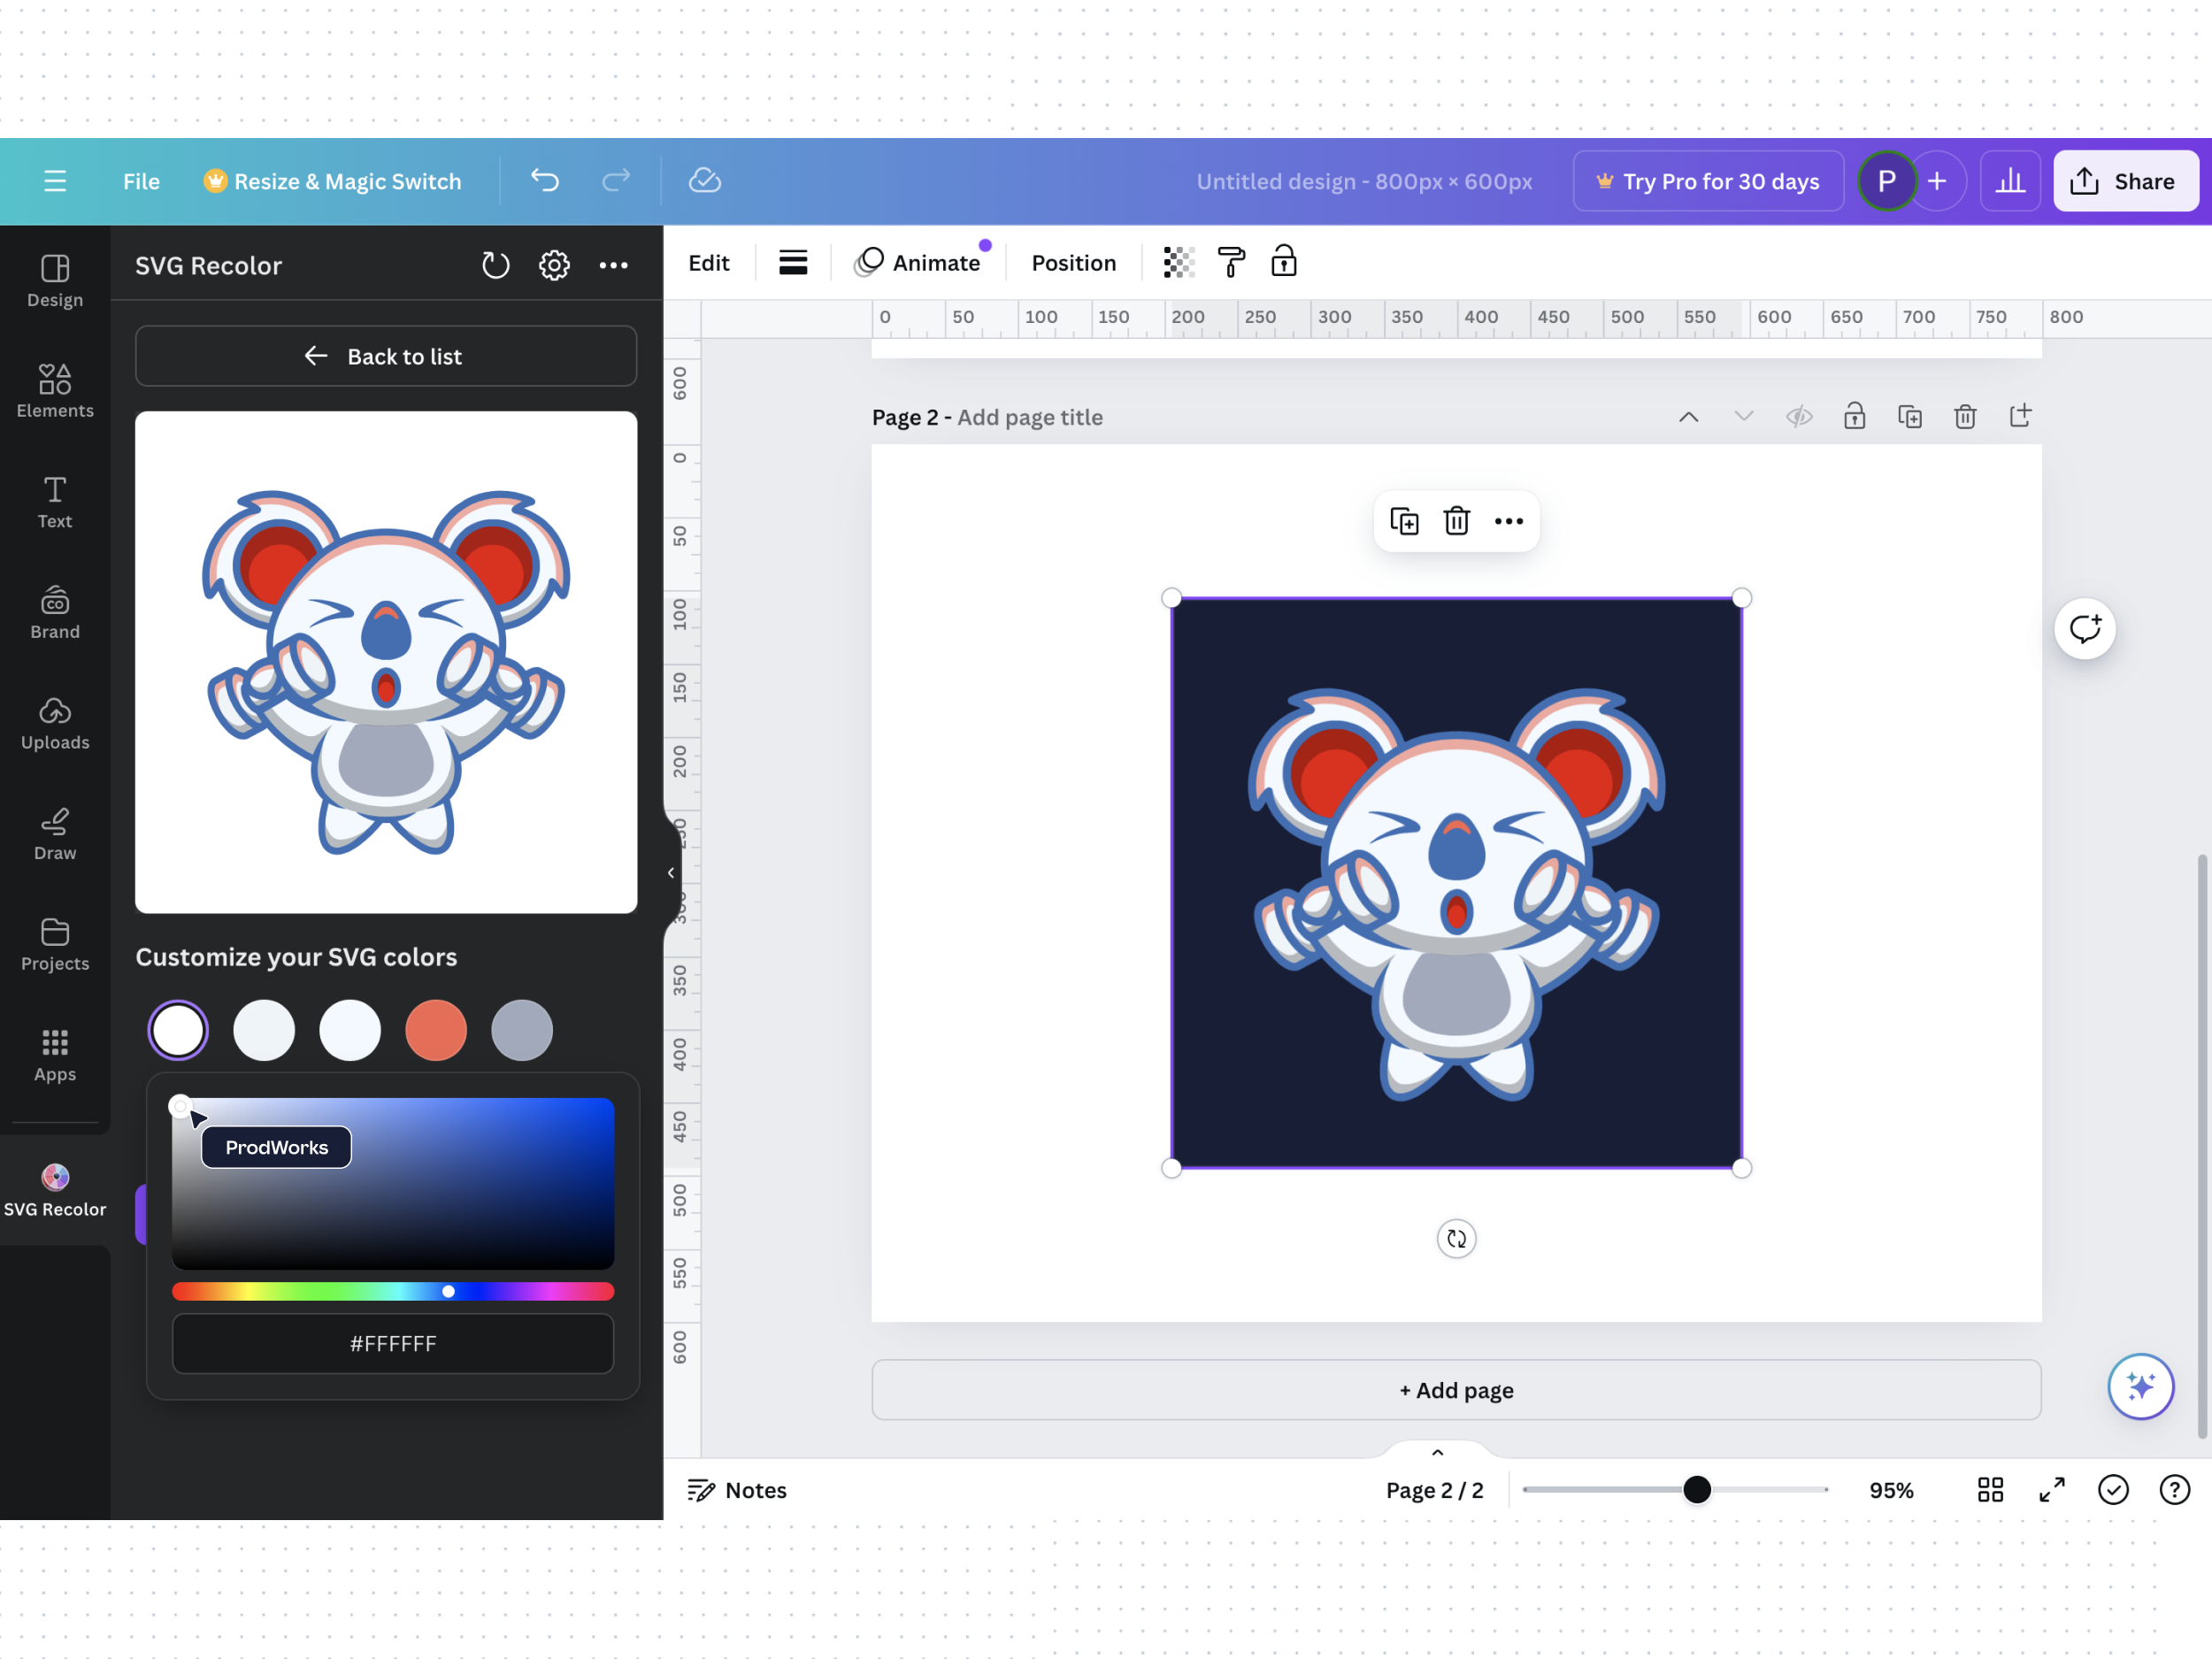Screen dimensions: 2212x1659
Task: Click the duplicate icon above selected image
Action: click(x=1404, y=521)
